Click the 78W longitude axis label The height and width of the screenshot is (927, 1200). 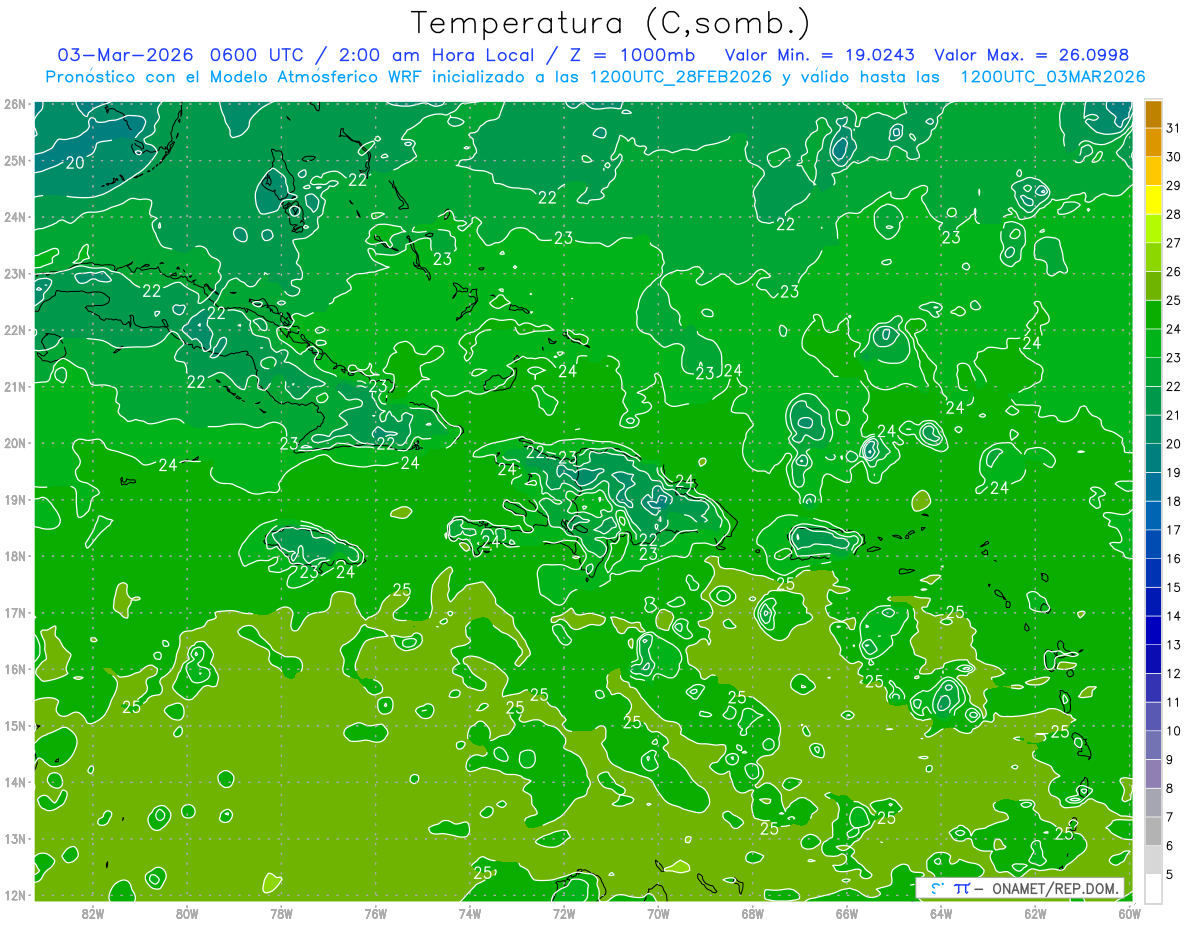(281, 914)
